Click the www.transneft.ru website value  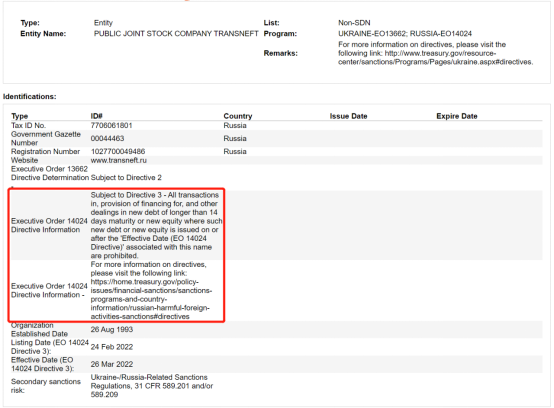pos(118,160)
